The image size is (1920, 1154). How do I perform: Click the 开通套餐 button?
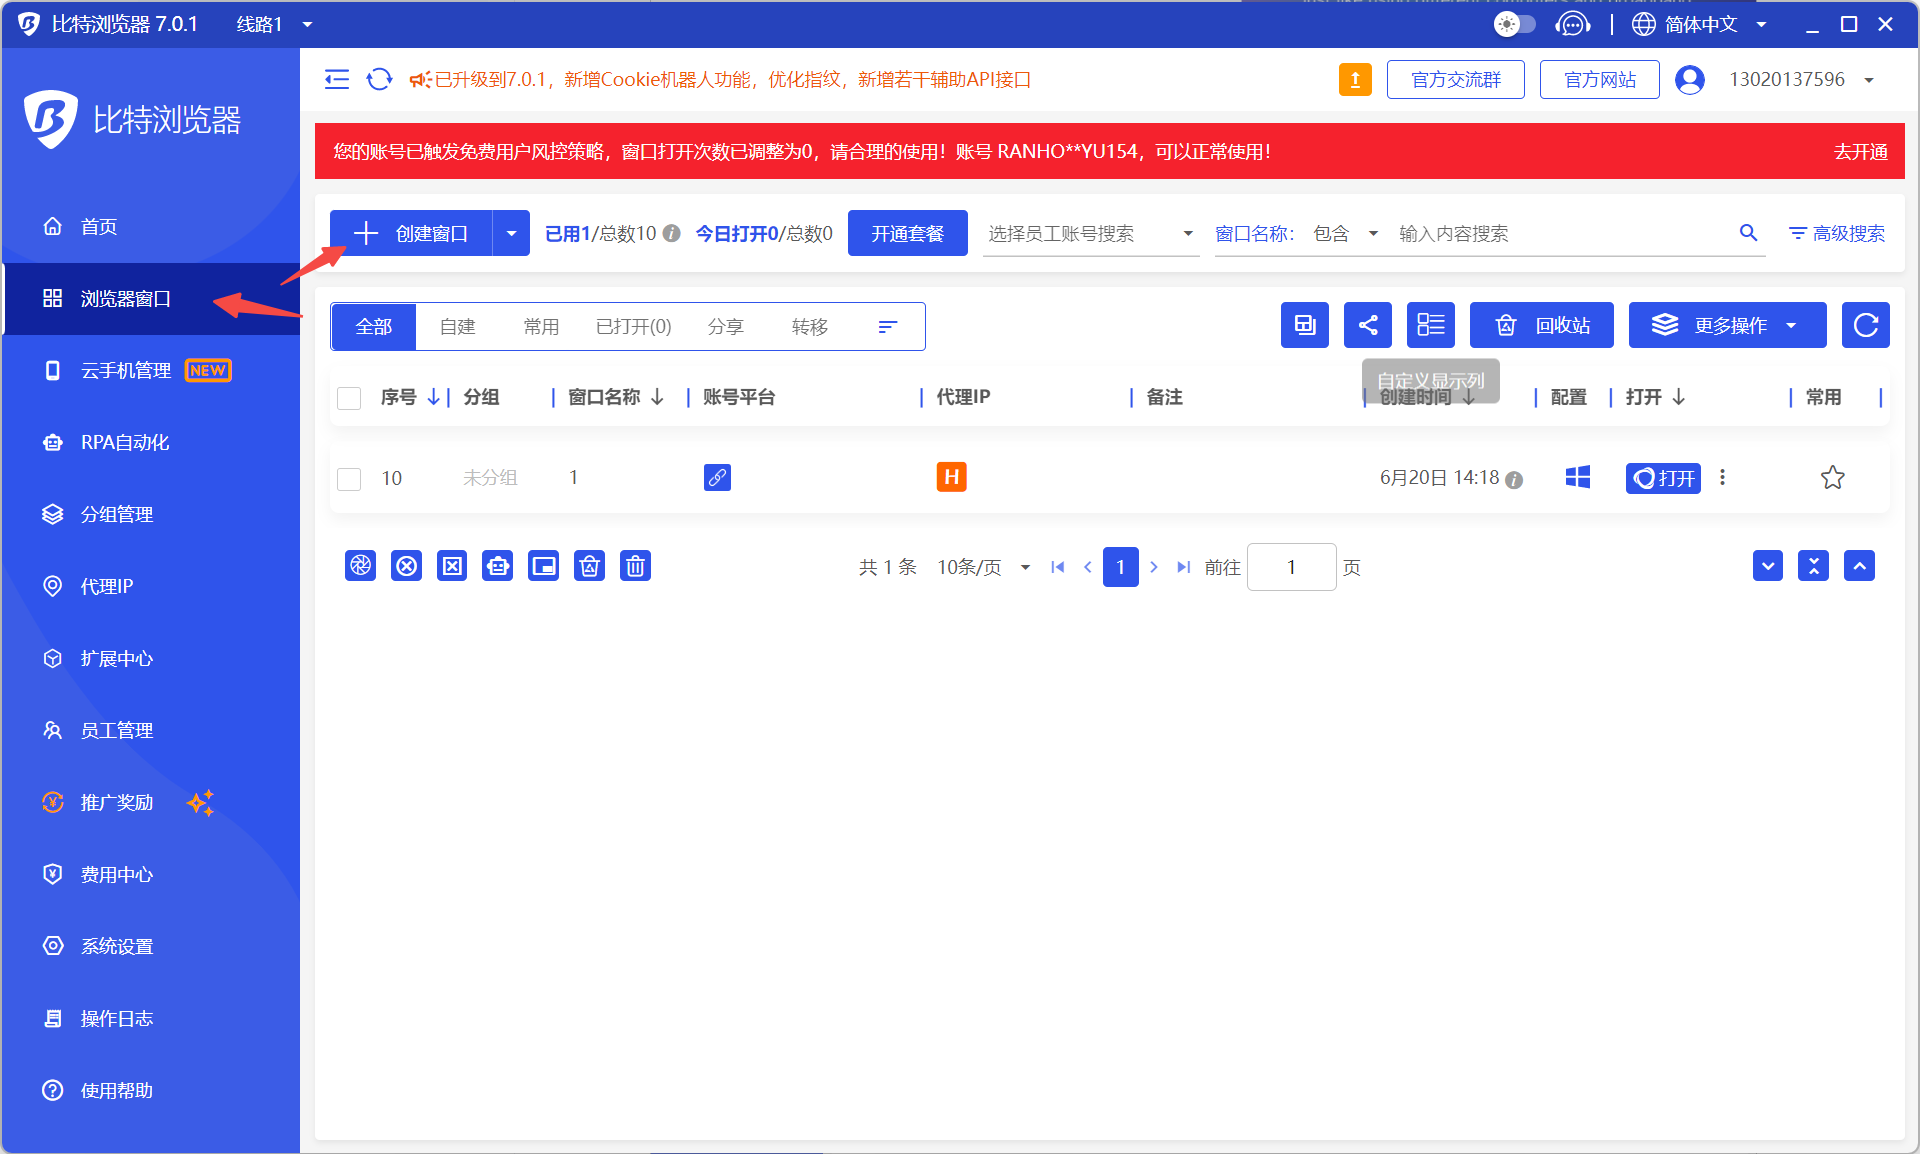point(907,233)
